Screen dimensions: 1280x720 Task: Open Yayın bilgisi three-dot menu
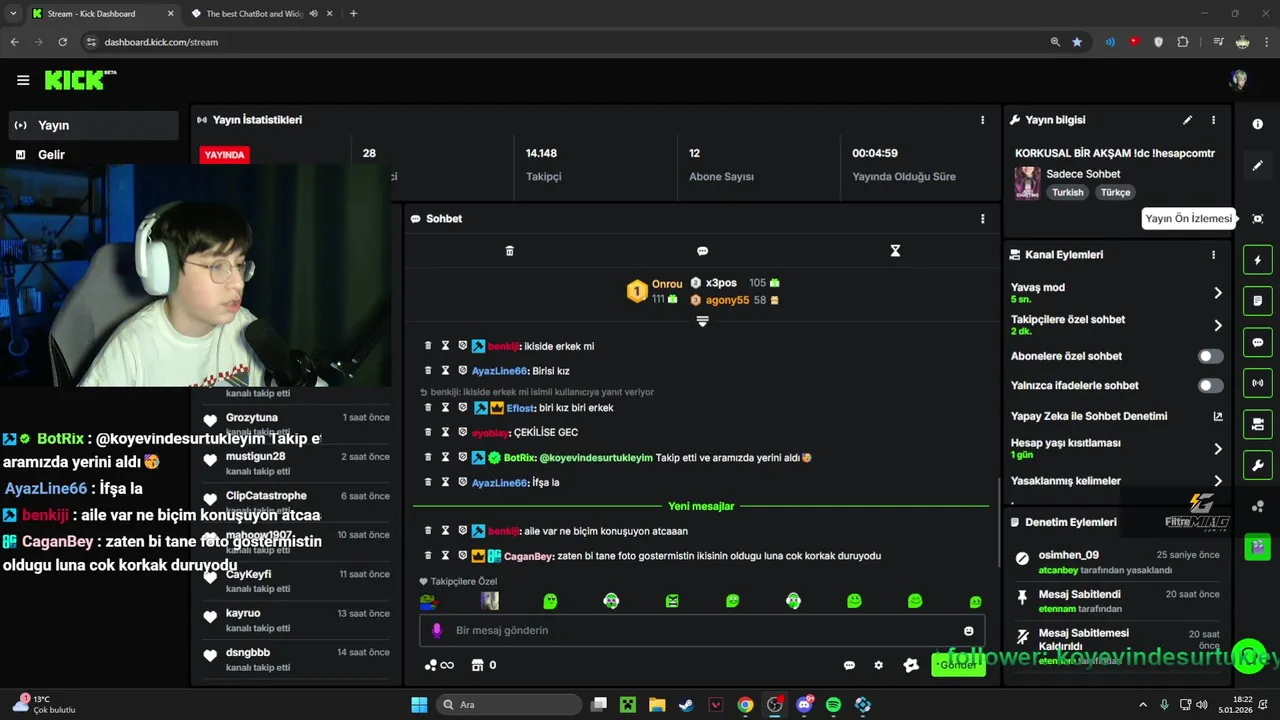pyautogui.click(x=1213, y=120)
